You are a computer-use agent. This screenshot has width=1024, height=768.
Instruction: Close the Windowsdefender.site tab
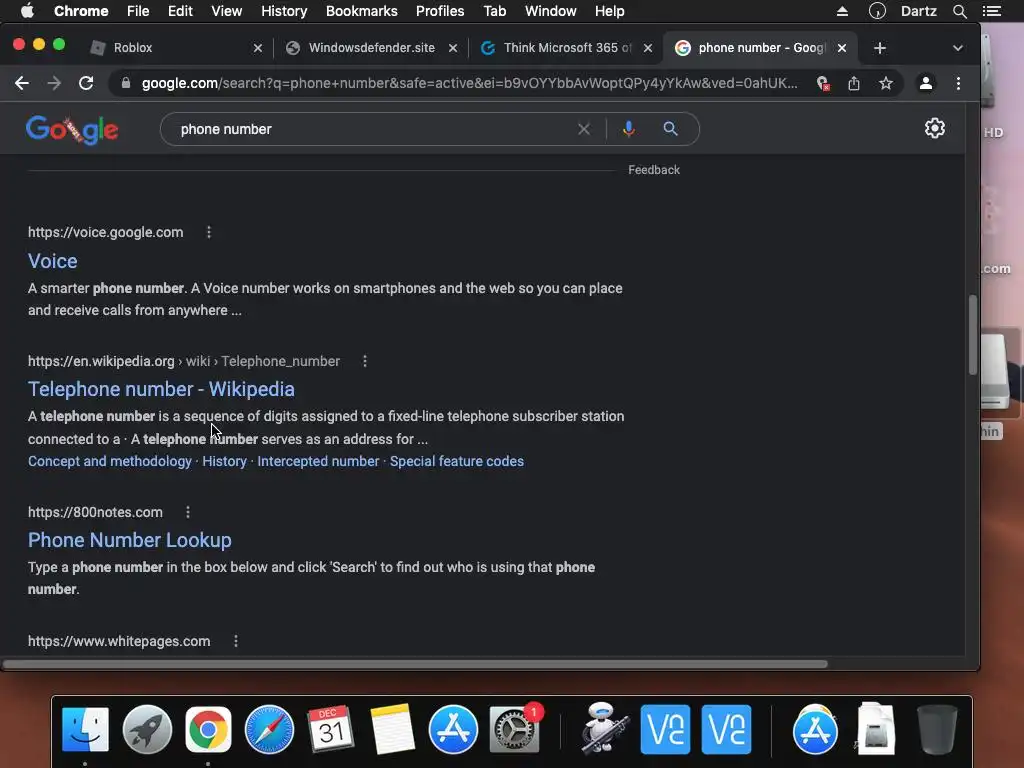453,48
